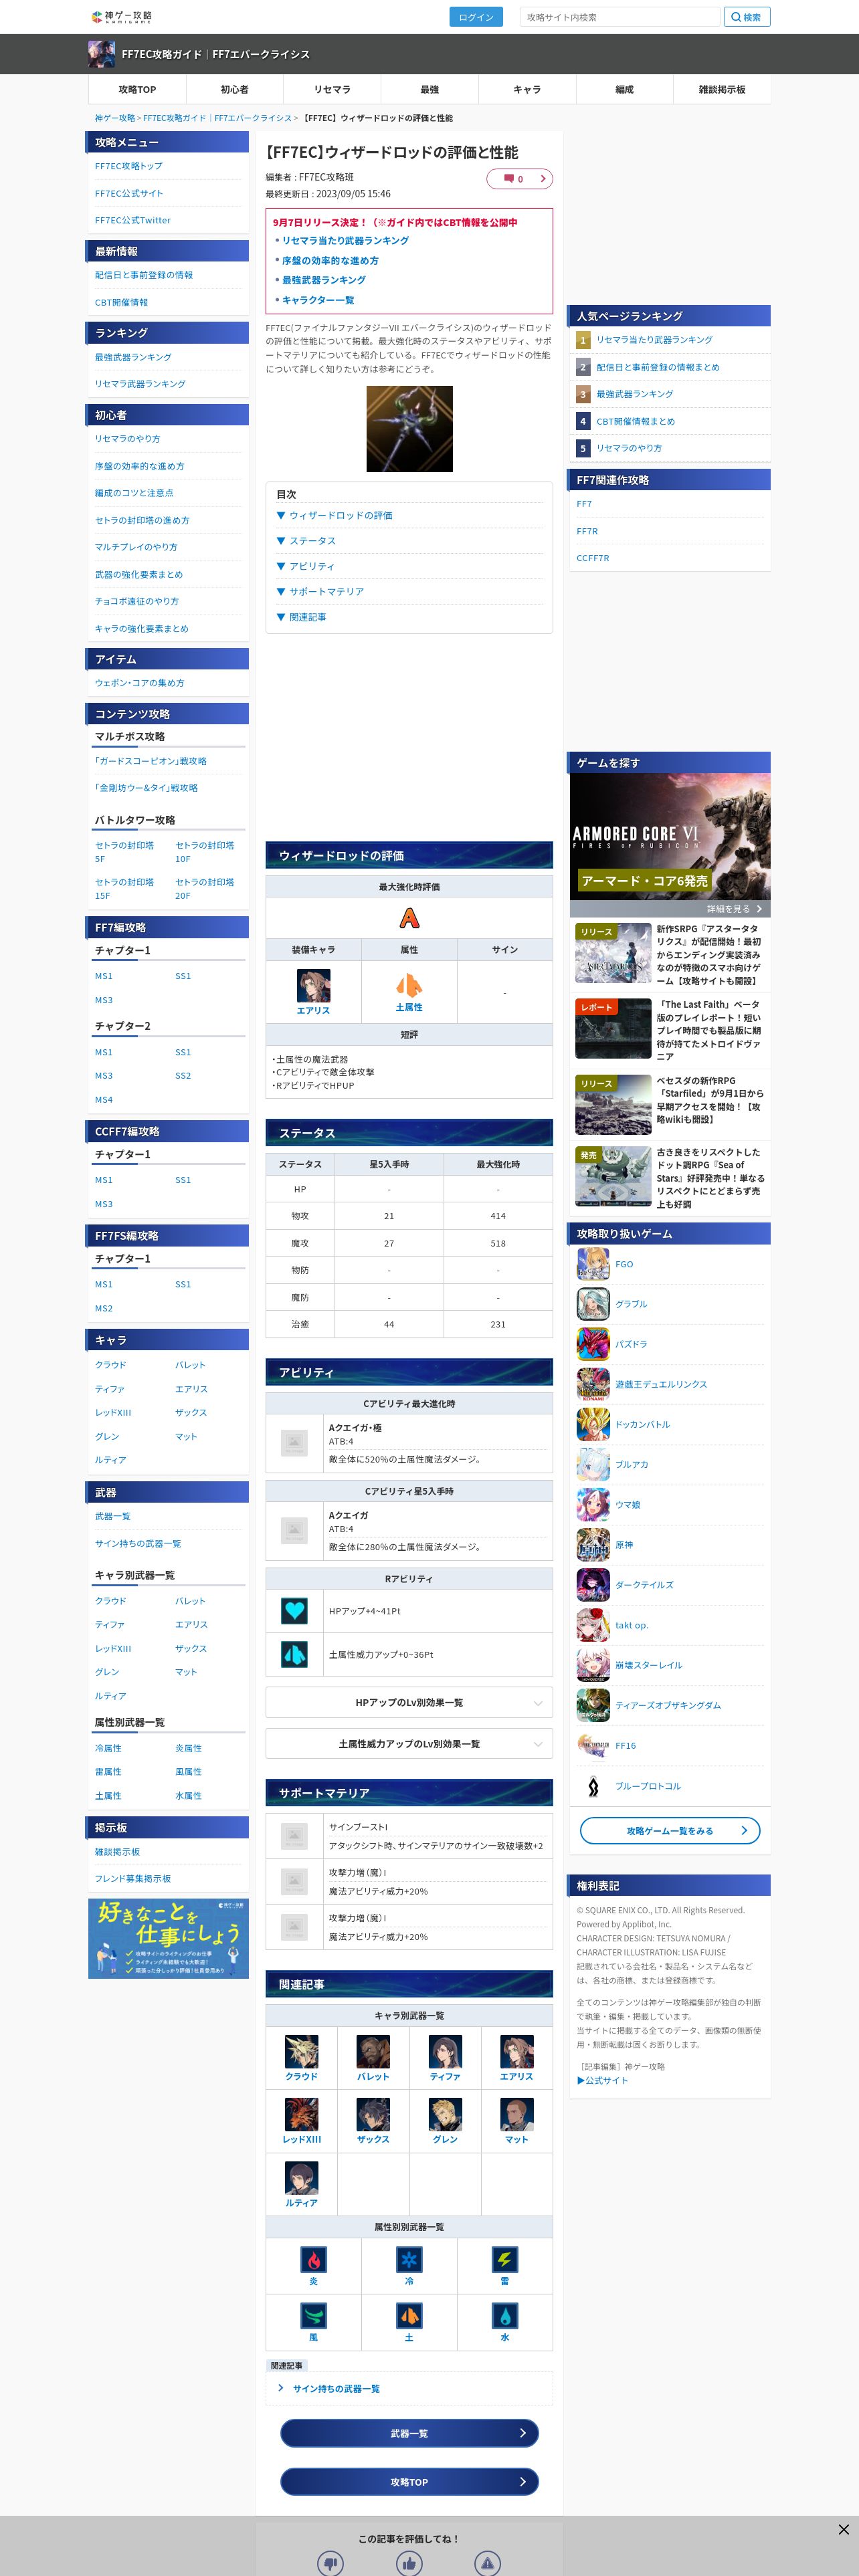Open FF7R related game link
Viewport: 859px width, 2576px height.
tap(587, 531)
